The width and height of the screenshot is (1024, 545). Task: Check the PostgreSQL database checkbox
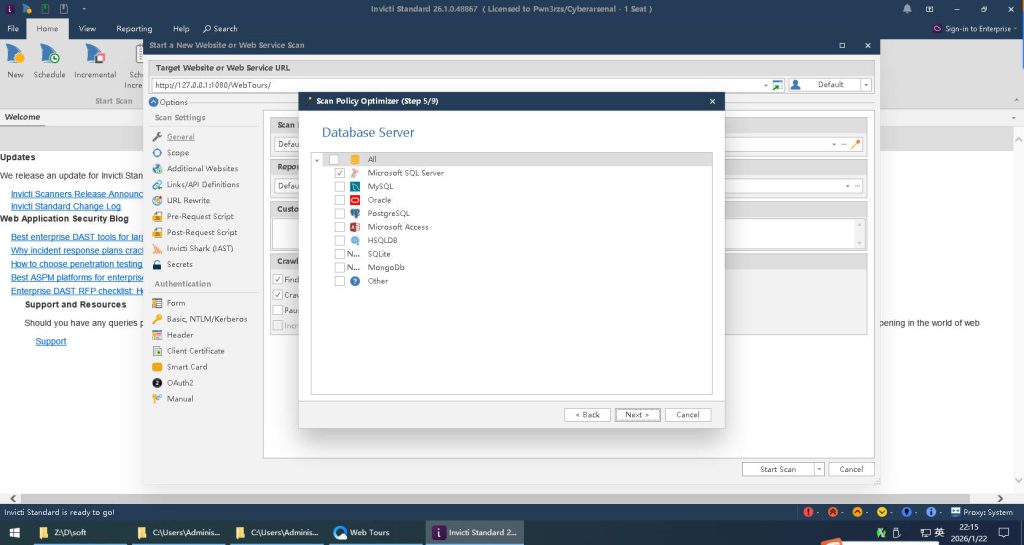click(340, 214)
